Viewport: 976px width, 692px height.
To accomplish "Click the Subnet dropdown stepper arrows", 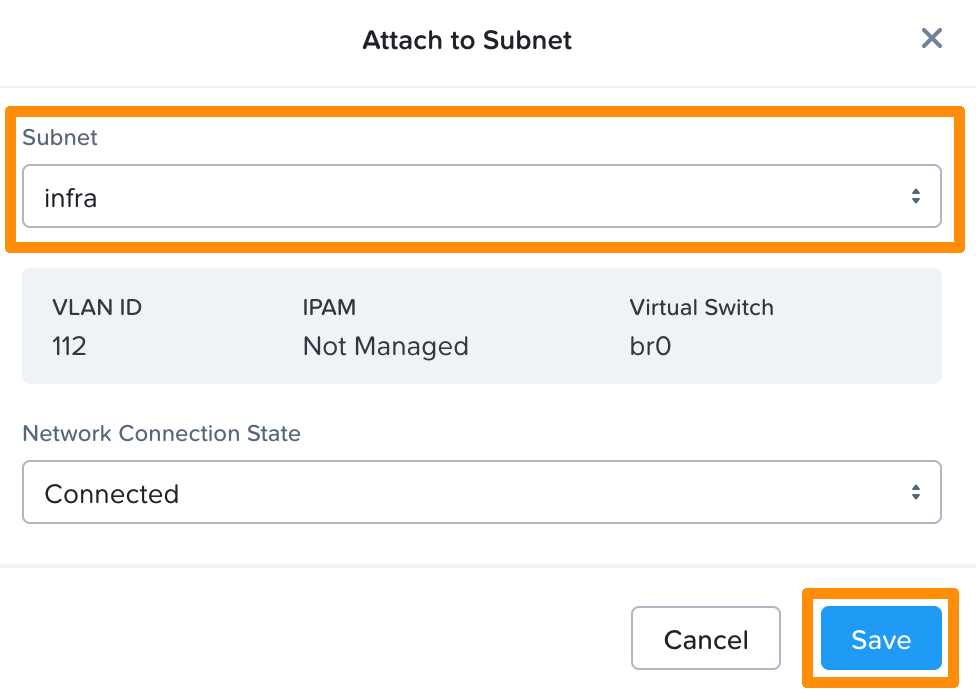I will click(917, 196).
